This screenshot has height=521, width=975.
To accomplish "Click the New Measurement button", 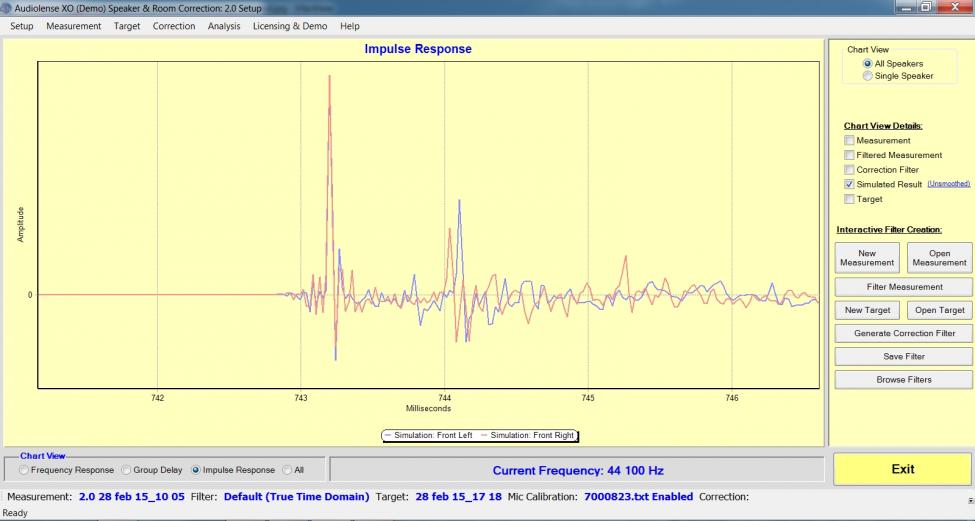I will (867, 258).
